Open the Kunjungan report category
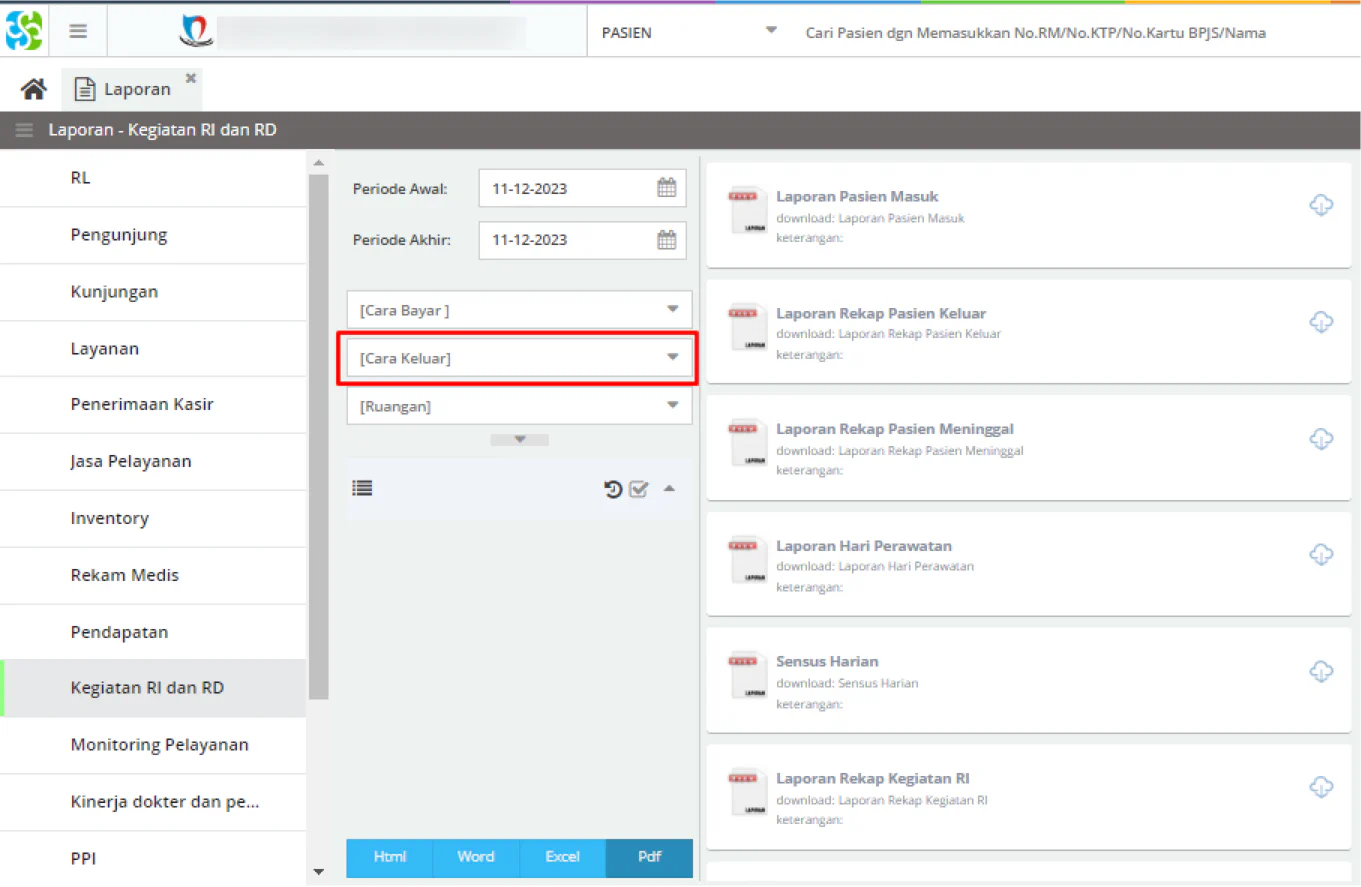 (x=153, y=292)
